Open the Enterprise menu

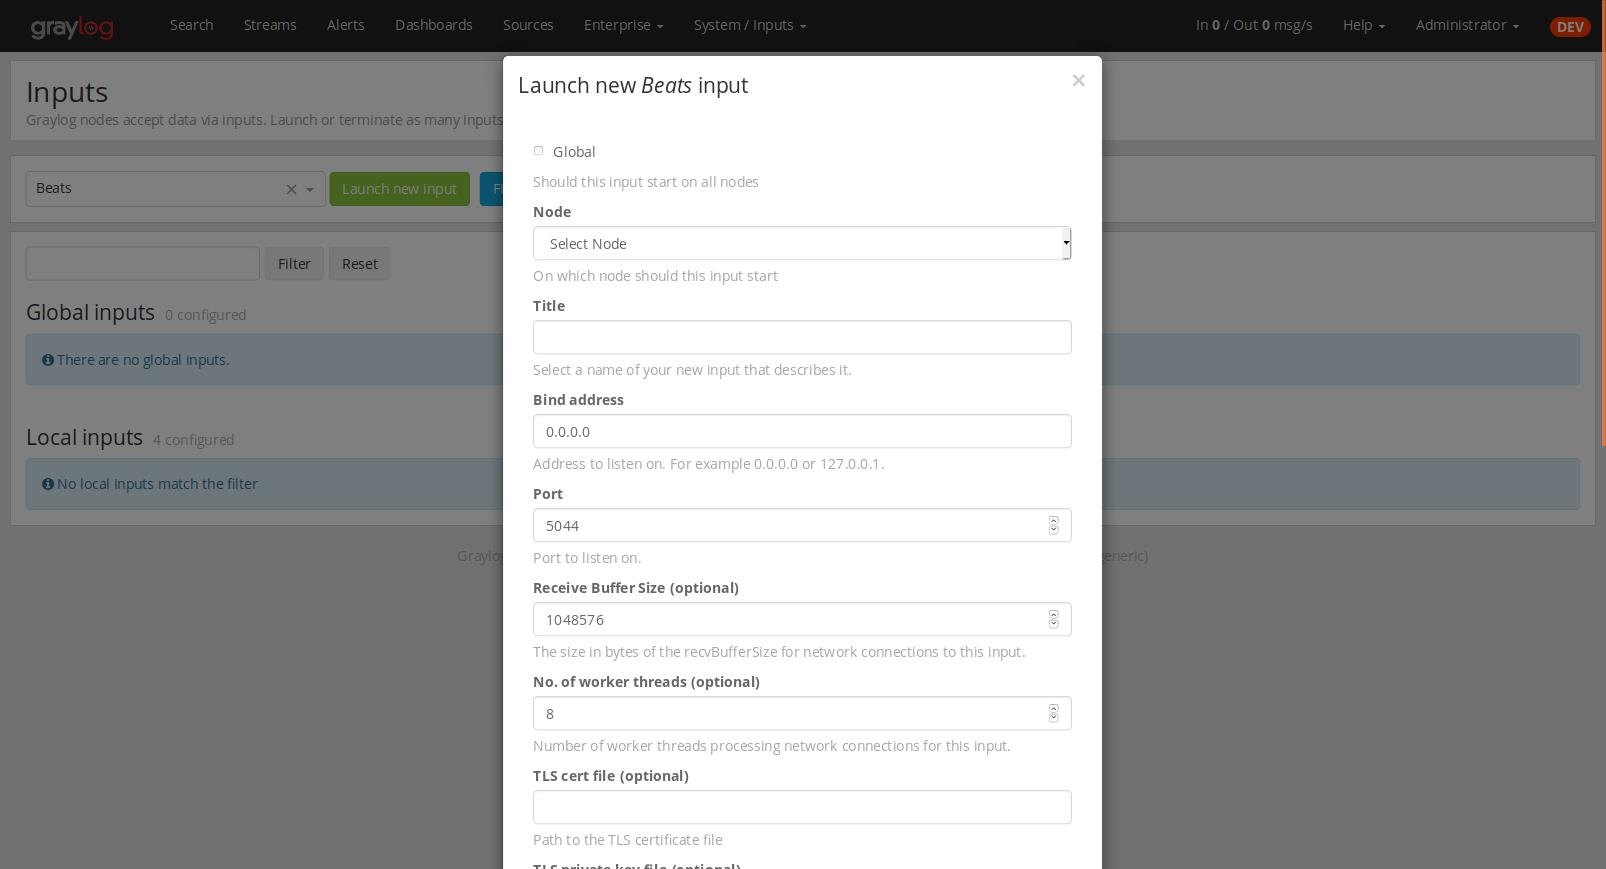coord(623,25)
